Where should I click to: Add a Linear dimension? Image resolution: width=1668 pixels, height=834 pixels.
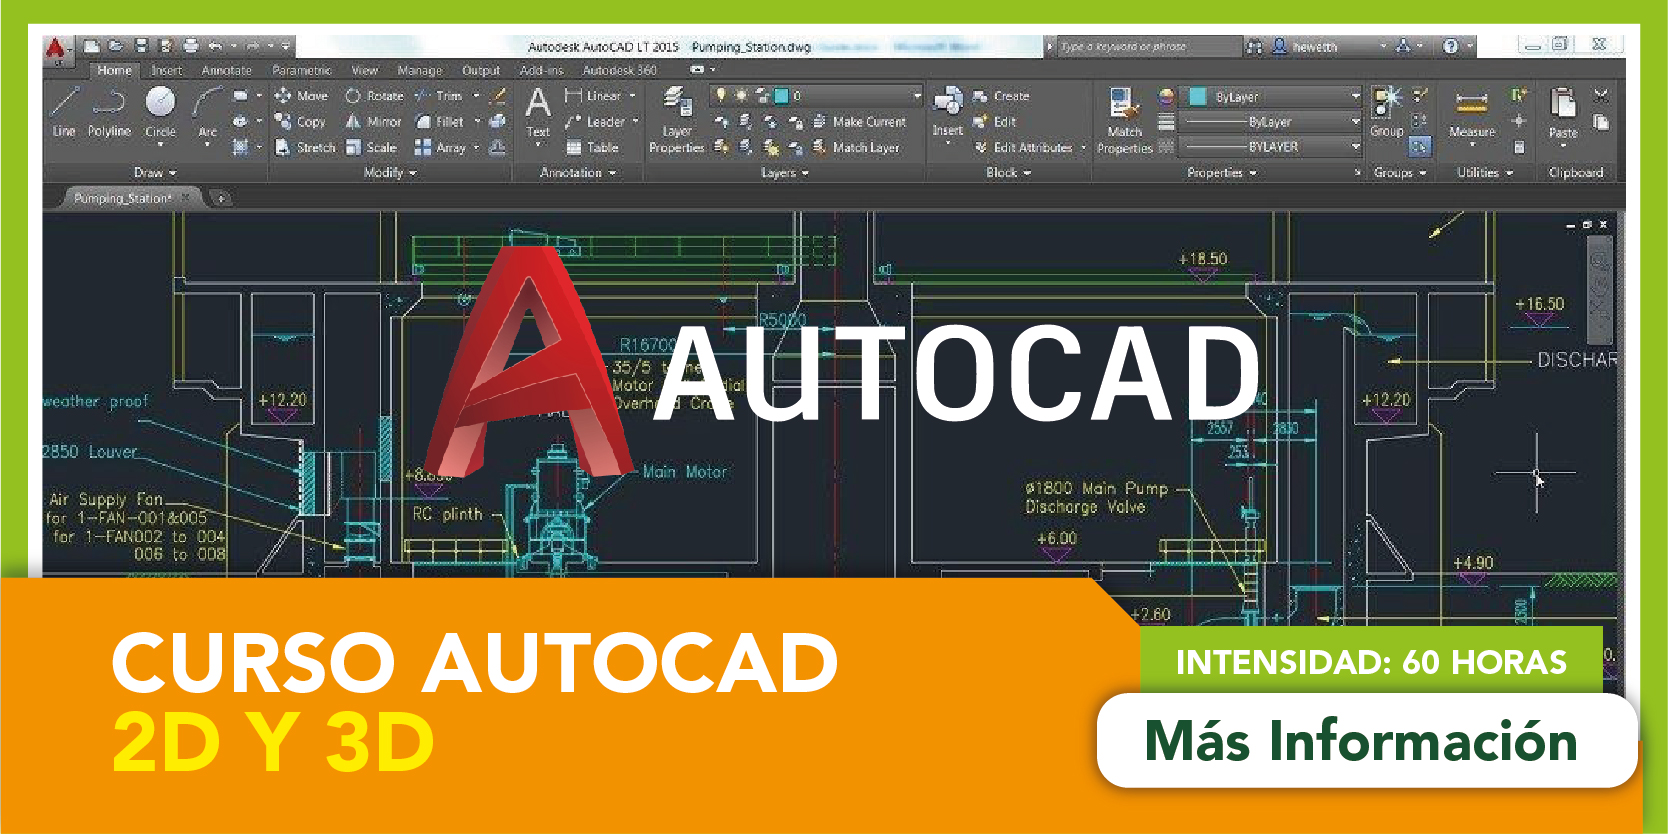coord(594,96)
